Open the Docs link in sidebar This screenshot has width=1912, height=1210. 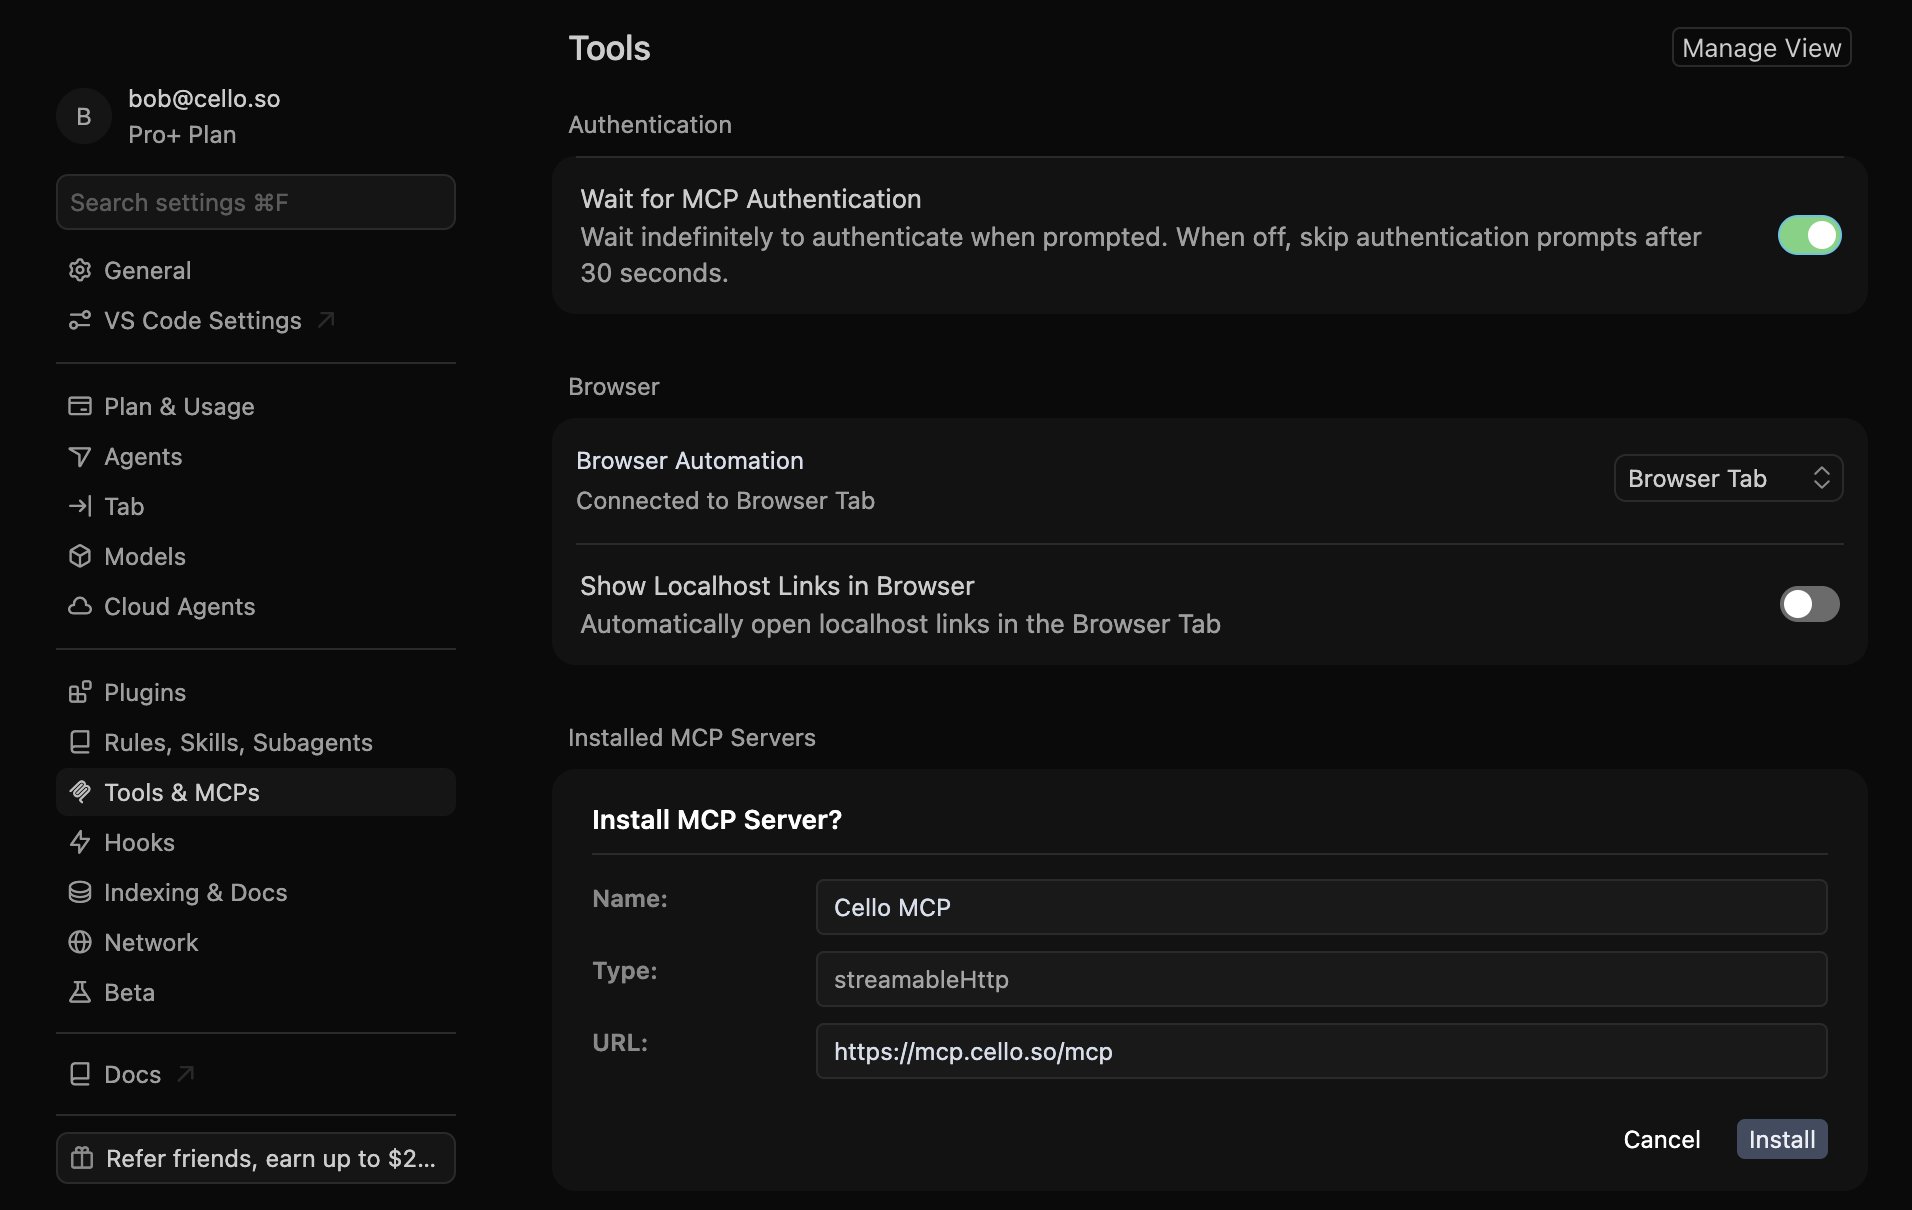tap(256, 1074)
